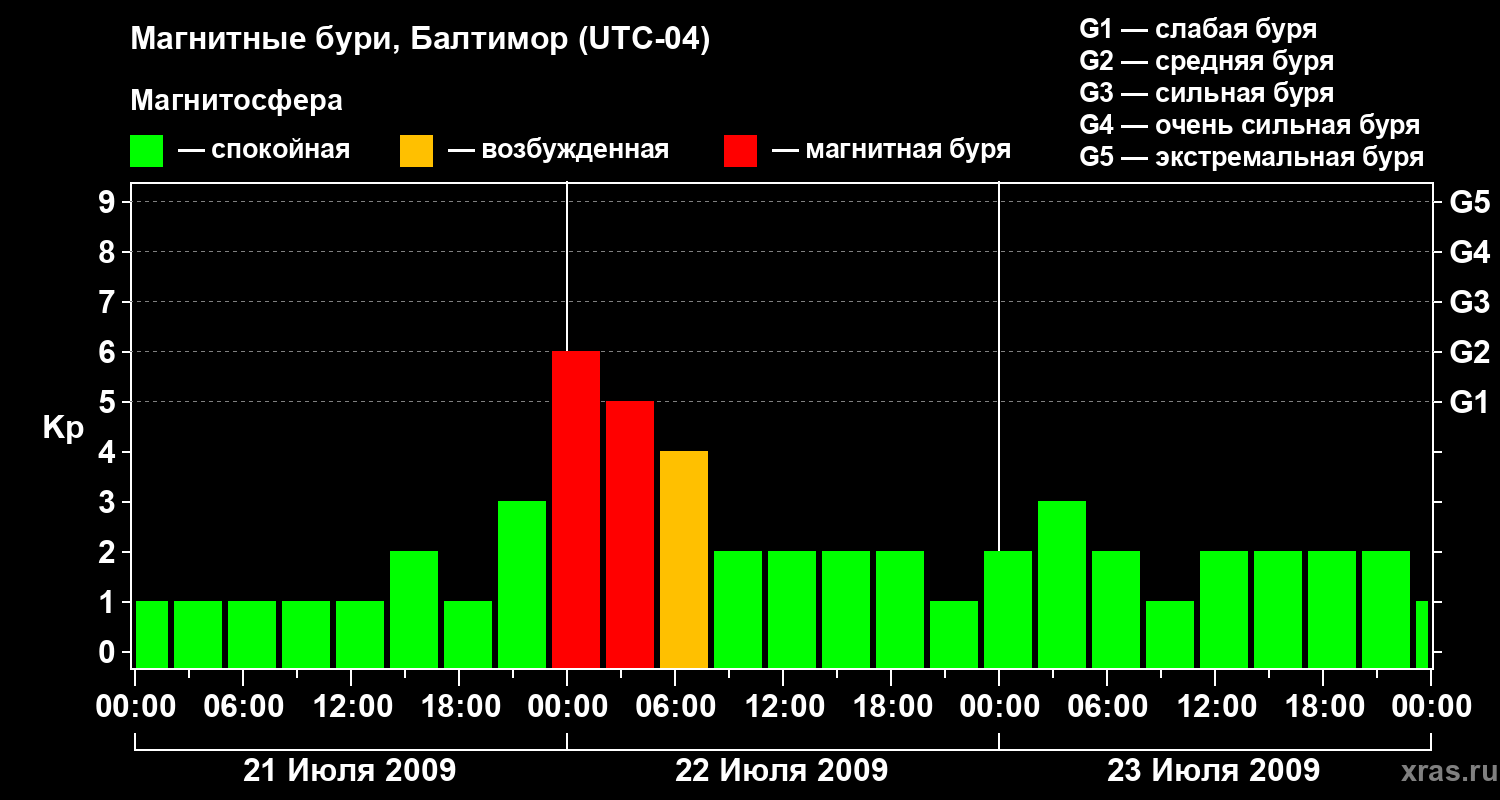
Task: Click 'G4 — очень сильная буря' legend line
Action: [x=1250, y=125]
